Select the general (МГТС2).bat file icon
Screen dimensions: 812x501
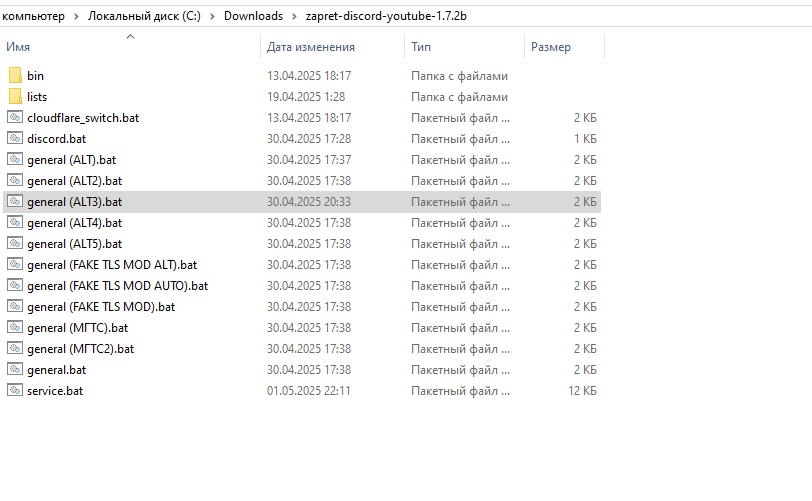click(14, 348)
